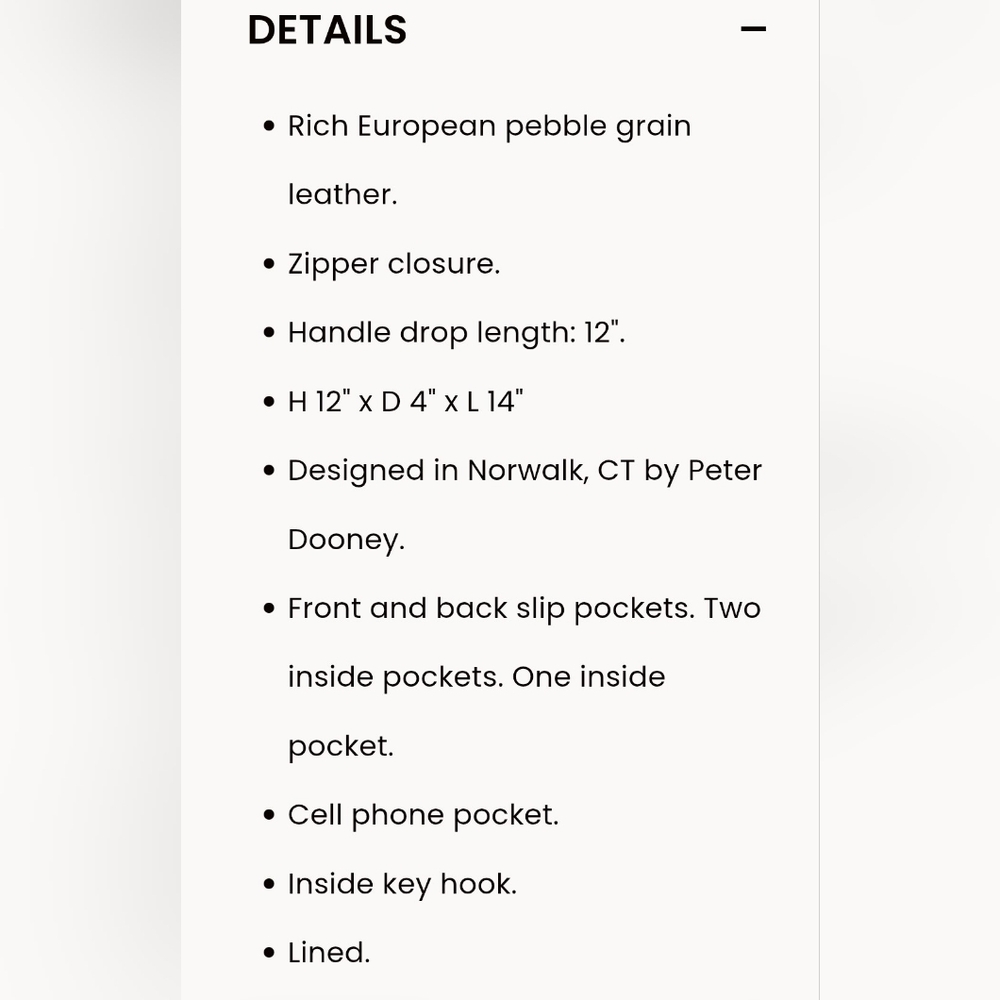Image resolution: width=1000 pixels, height=1000 pixels.
Task: Click the Inside key hook item
Action: (402, 885)
